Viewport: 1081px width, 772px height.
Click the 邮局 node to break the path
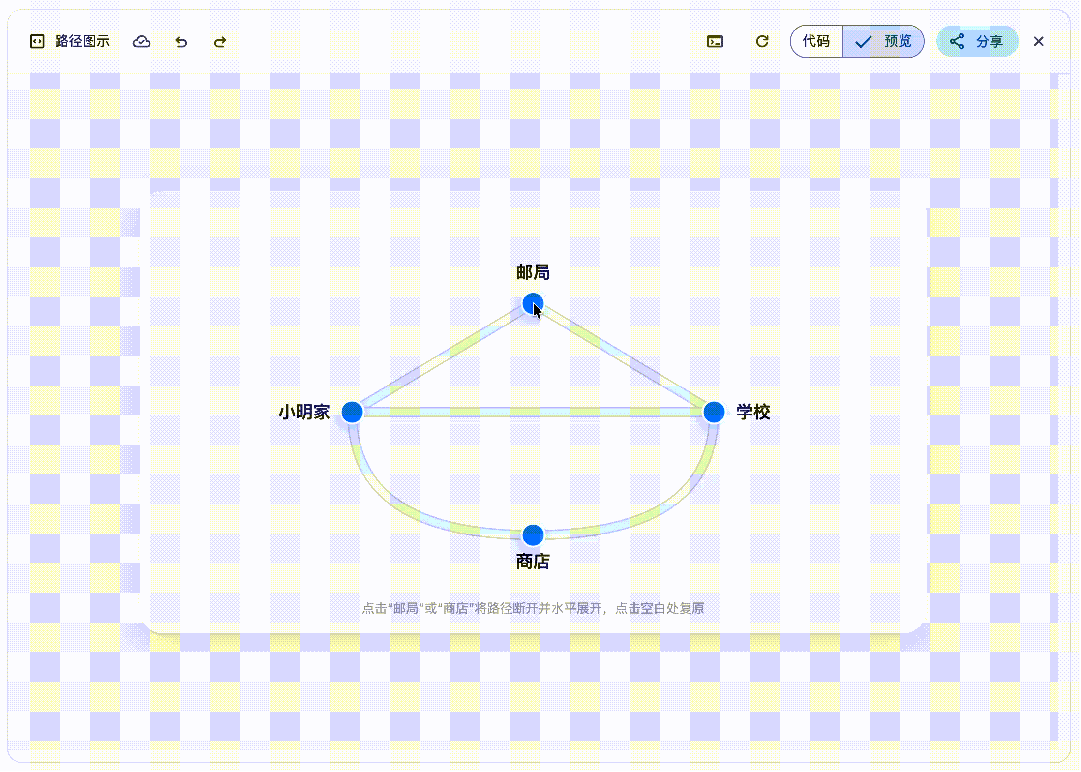531,303
